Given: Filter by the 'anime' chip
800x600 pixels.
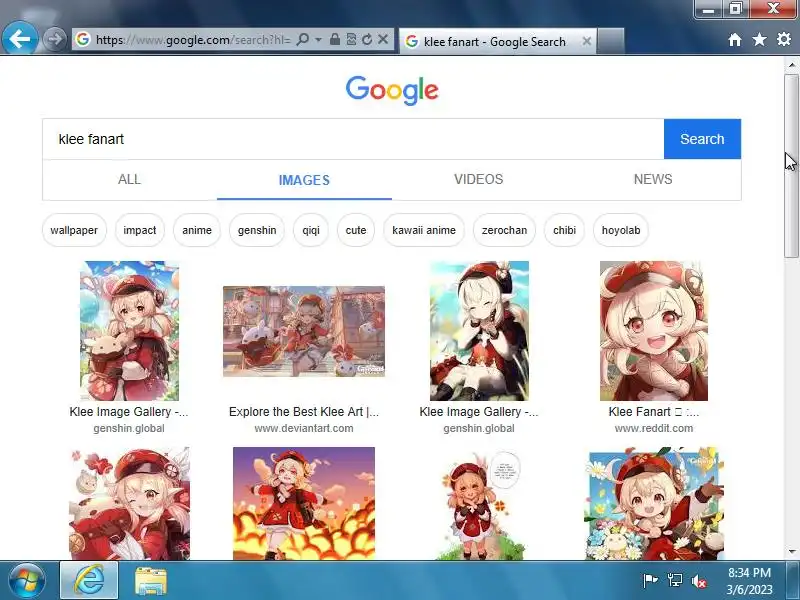Looking at the screenshot, I should click(197, 230).
